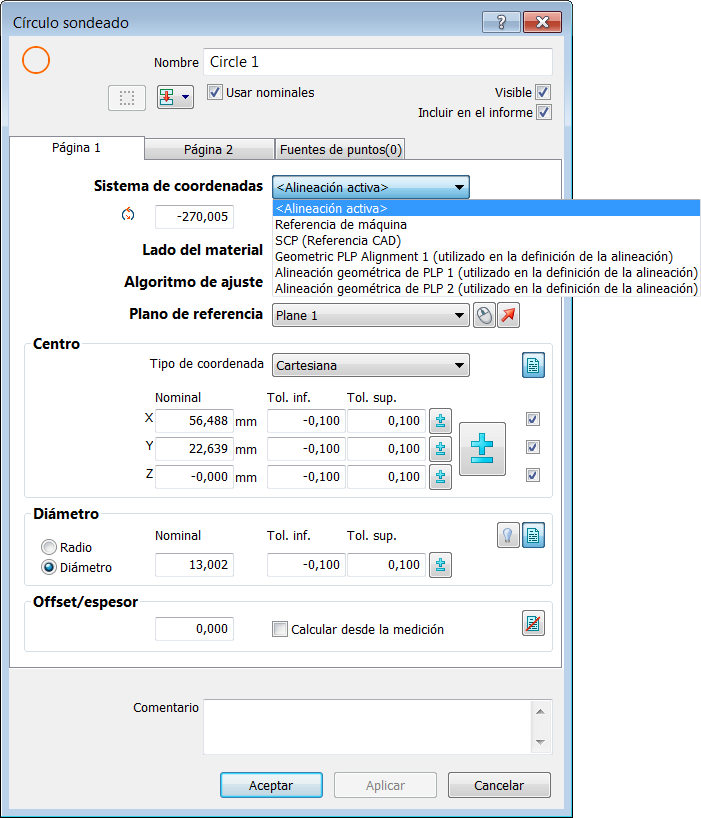The height and width of the screenshot is (818, 701).
Task: Click the Aceptar button
Action: click(x=271, y=785)
